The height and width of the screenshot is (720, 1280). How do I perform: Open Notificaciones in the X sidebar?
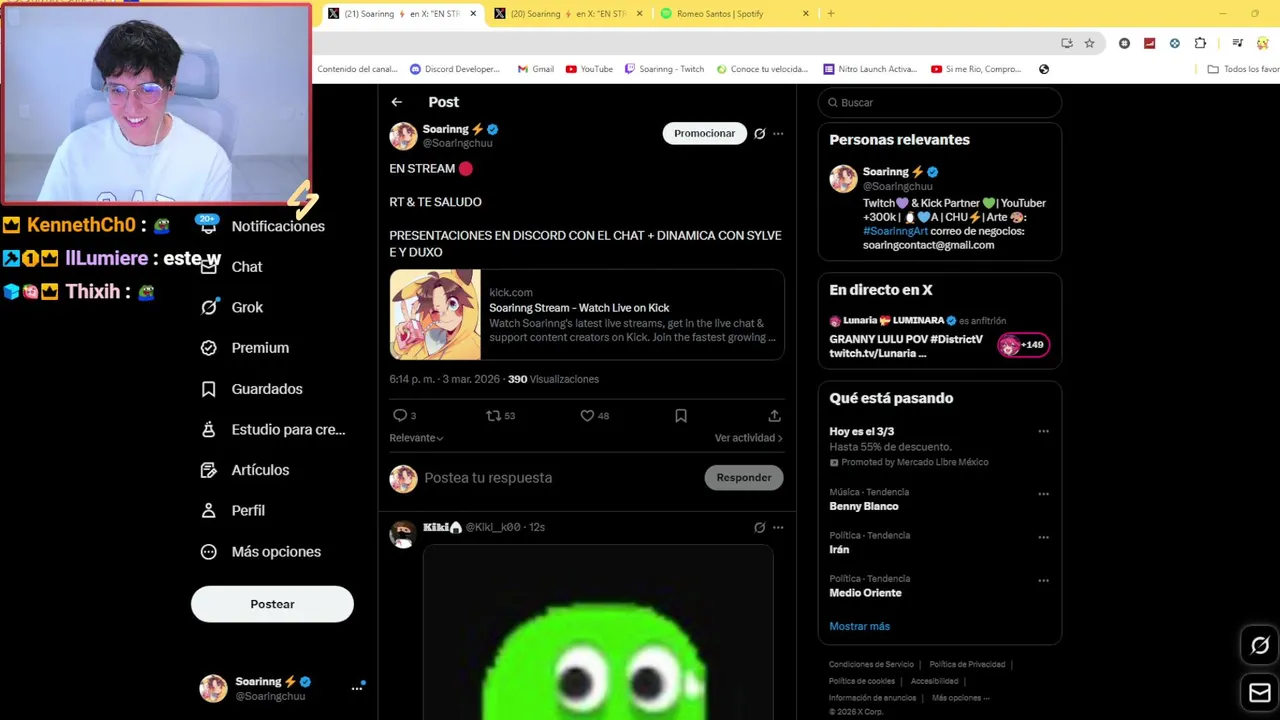(x=278, y=226)
